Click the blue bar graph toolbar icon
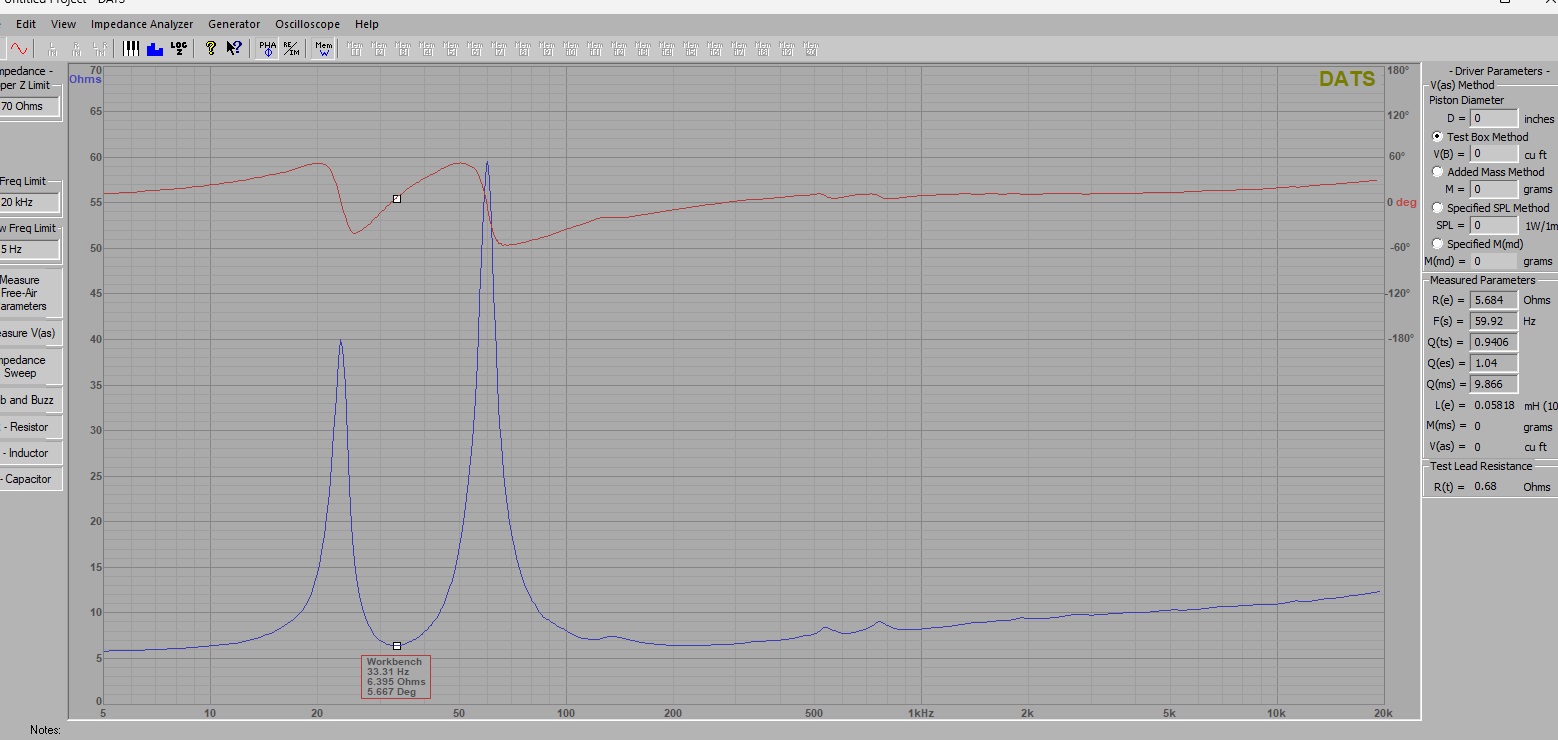The image size is (1558, 740). click(x=155, y=47)
